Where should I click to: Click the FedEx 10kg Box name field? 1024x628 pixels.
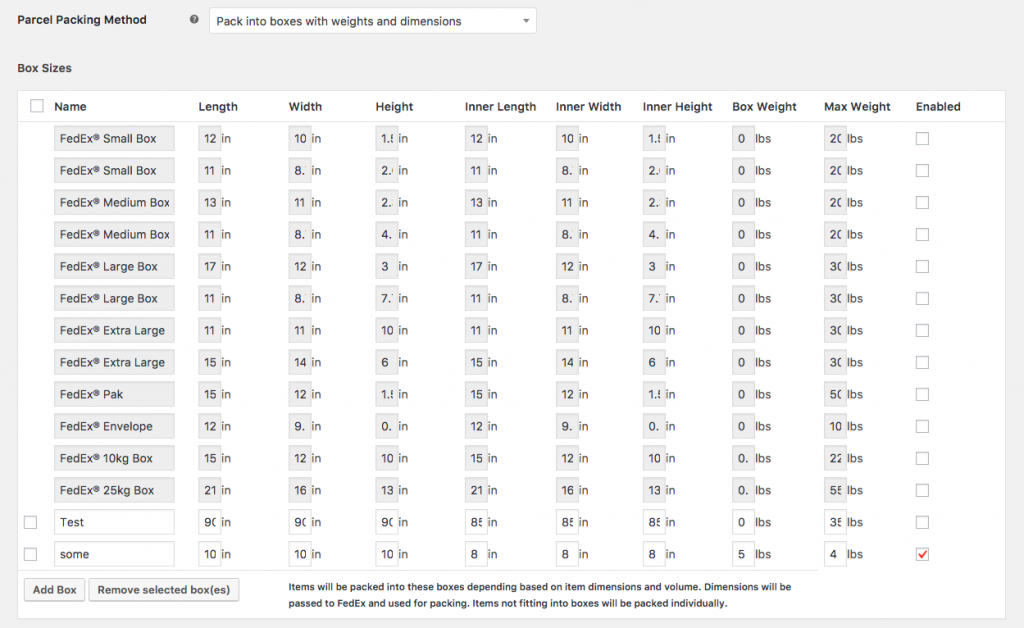[113, 458]
